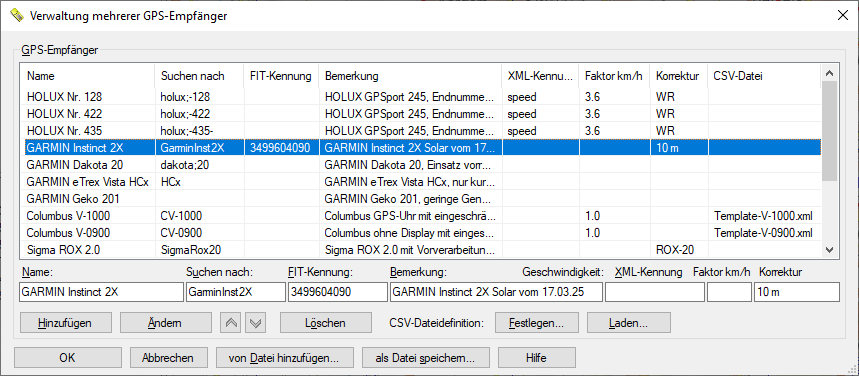Confirm dialog with OK
This screenshot has height=376, width=859.
pos(67,358)
